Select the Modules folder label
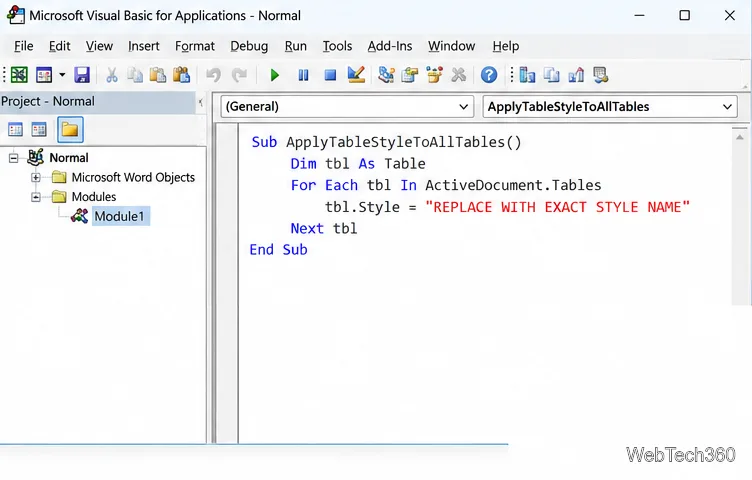Screen dimensions: 752x480 [94, 197]
